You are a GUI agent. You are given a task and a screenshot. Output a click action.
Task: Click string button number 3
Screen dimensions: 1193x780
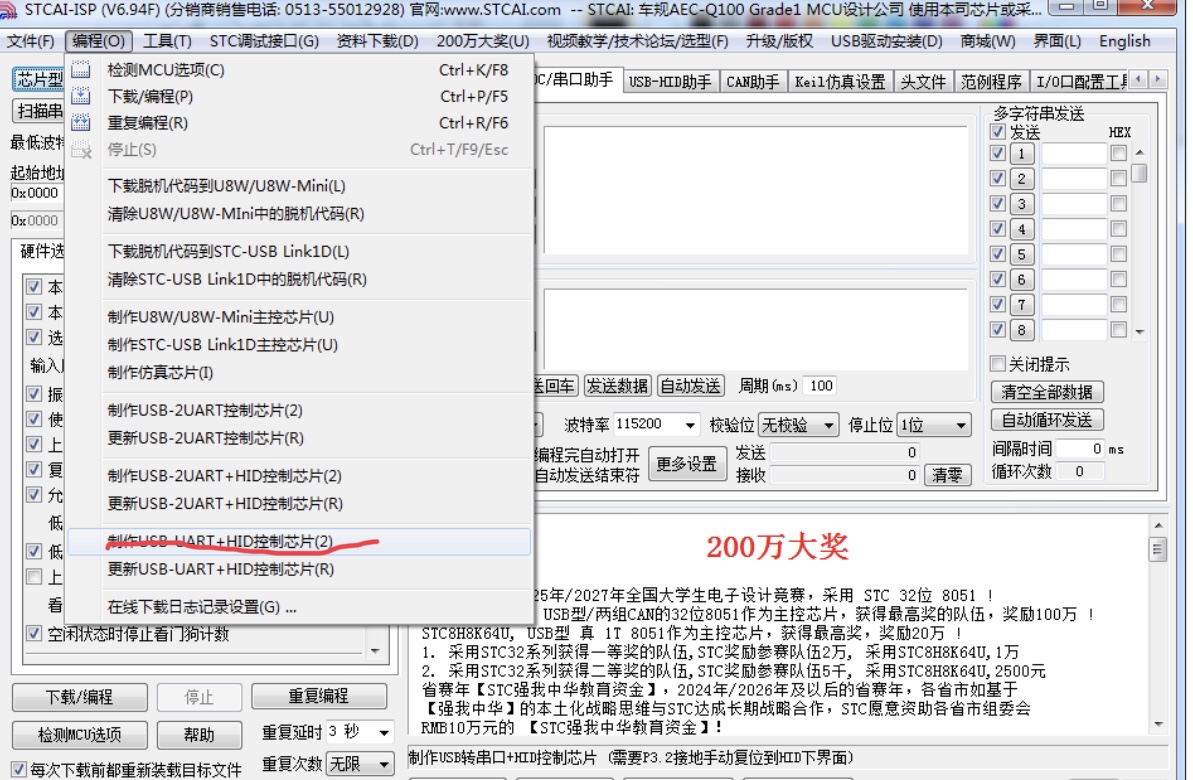(1022, 204)
